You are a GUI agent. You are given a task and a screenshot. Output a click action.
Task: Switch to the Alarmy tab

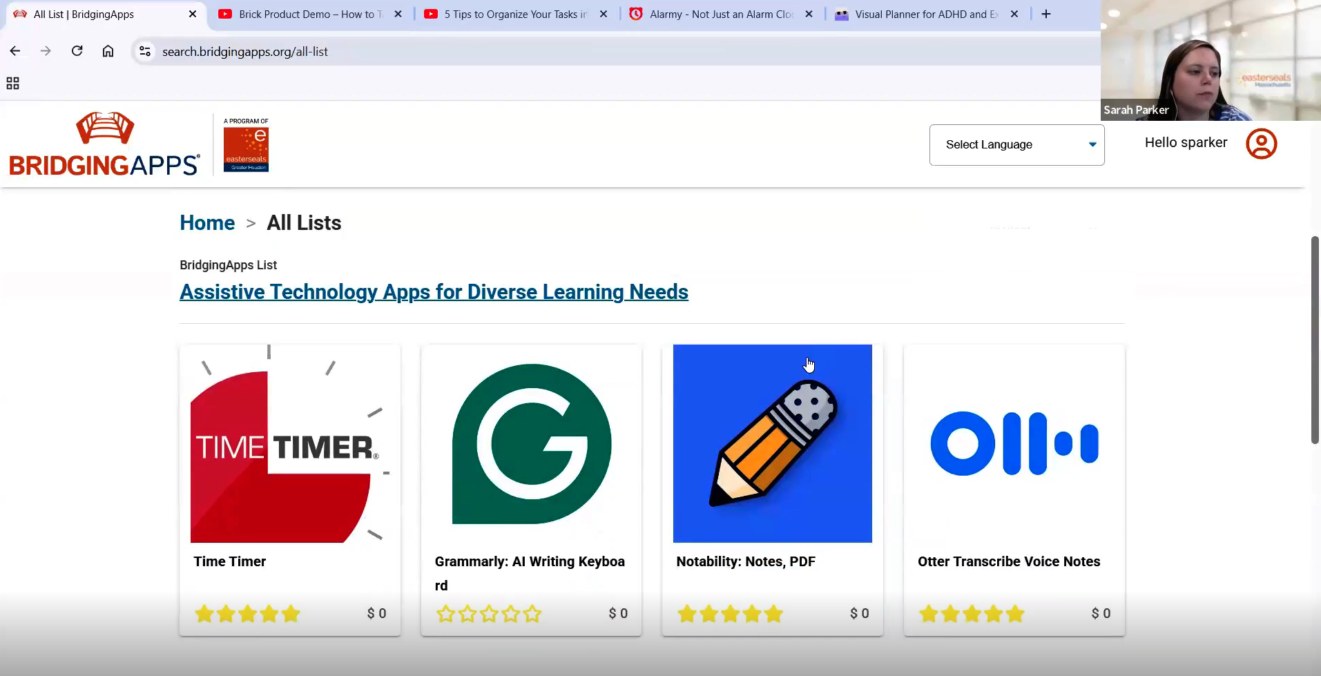[x=719, y=14]
